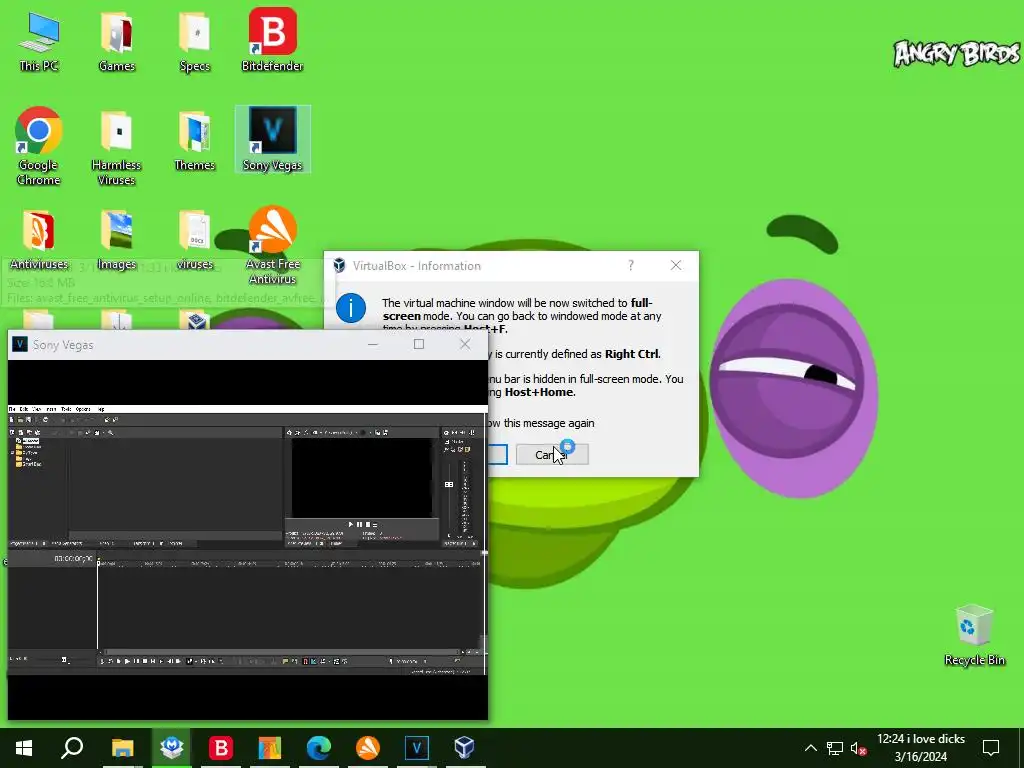Open File Explorer from the taskbar

click(x=122, y=748)
